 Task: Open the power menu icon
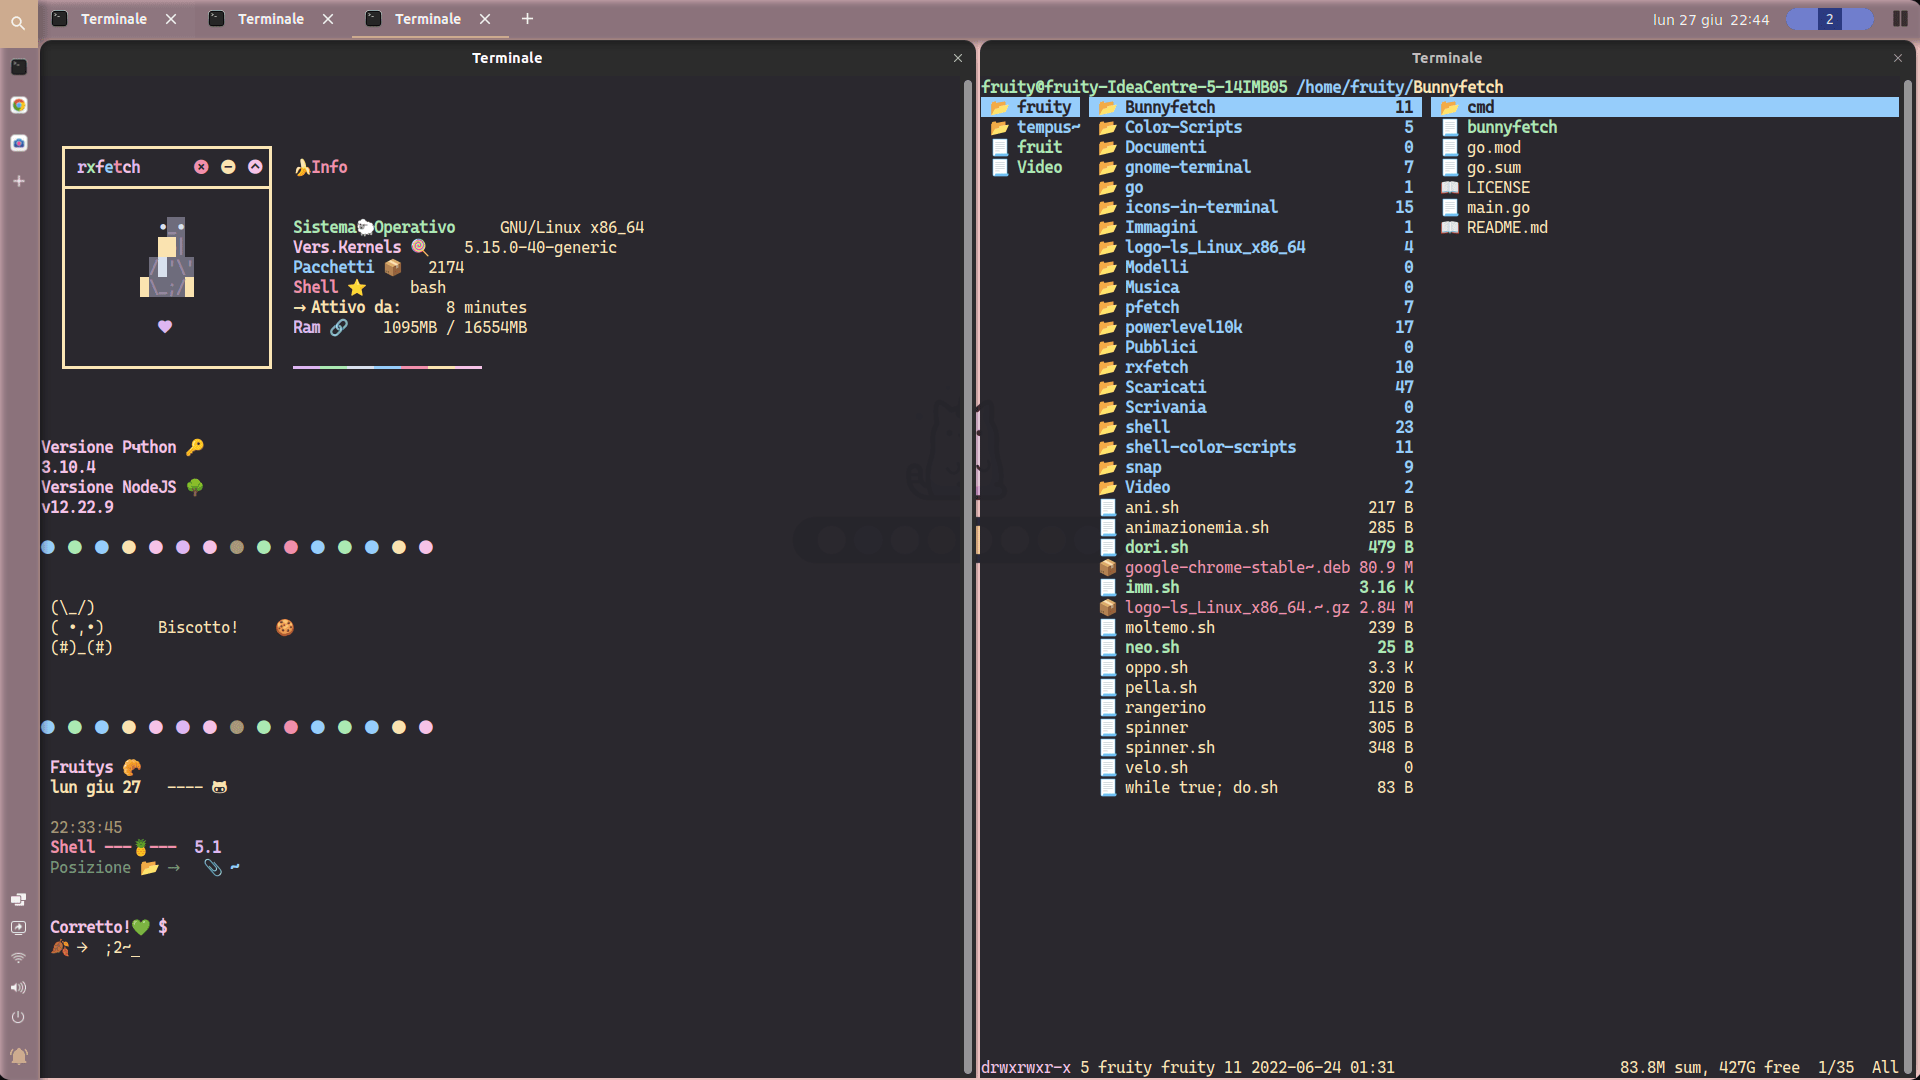coord(18,1017)
